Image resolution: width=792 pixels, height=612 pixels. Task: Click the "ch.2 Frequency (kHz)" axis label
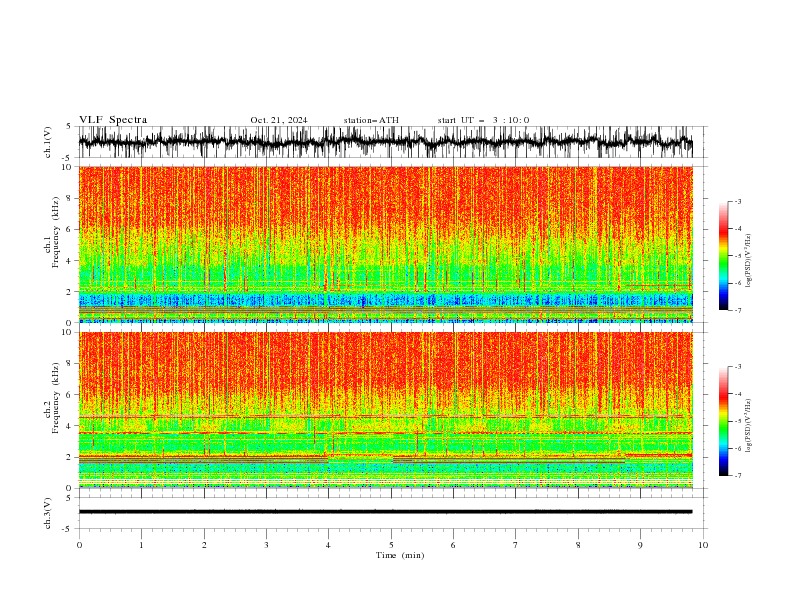(52, 399)
